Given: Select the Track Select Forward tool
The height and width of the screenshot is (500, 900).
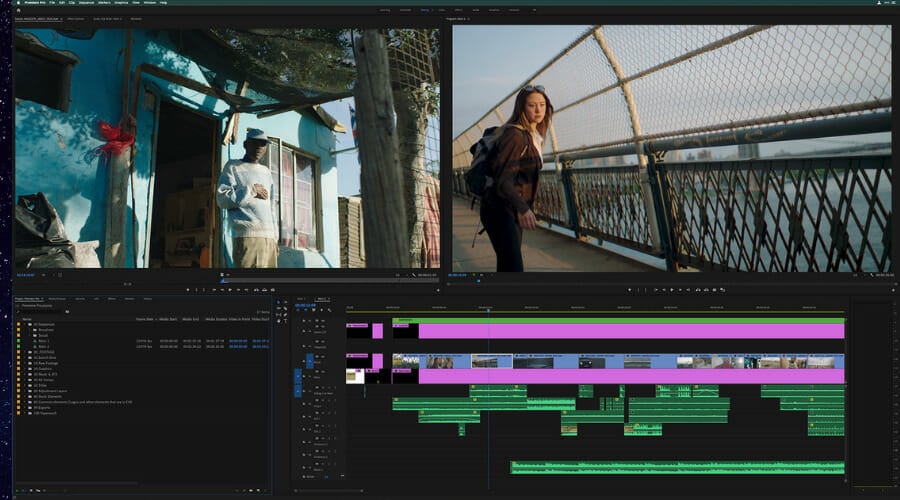Looking at the screenshot, I should point(286,302).
